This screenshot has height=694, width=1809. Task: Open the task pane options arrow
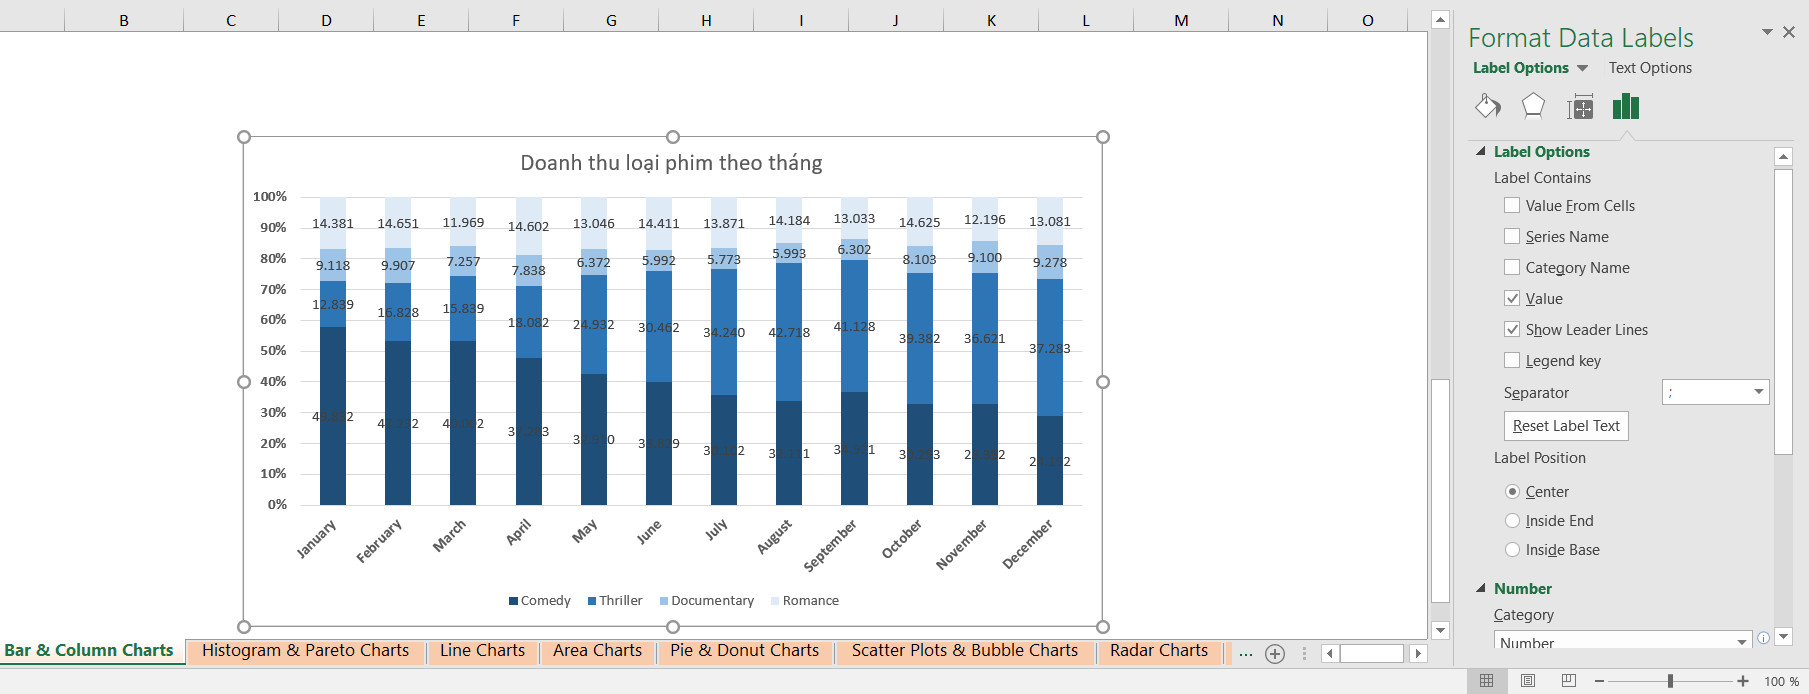[1767, 32]
